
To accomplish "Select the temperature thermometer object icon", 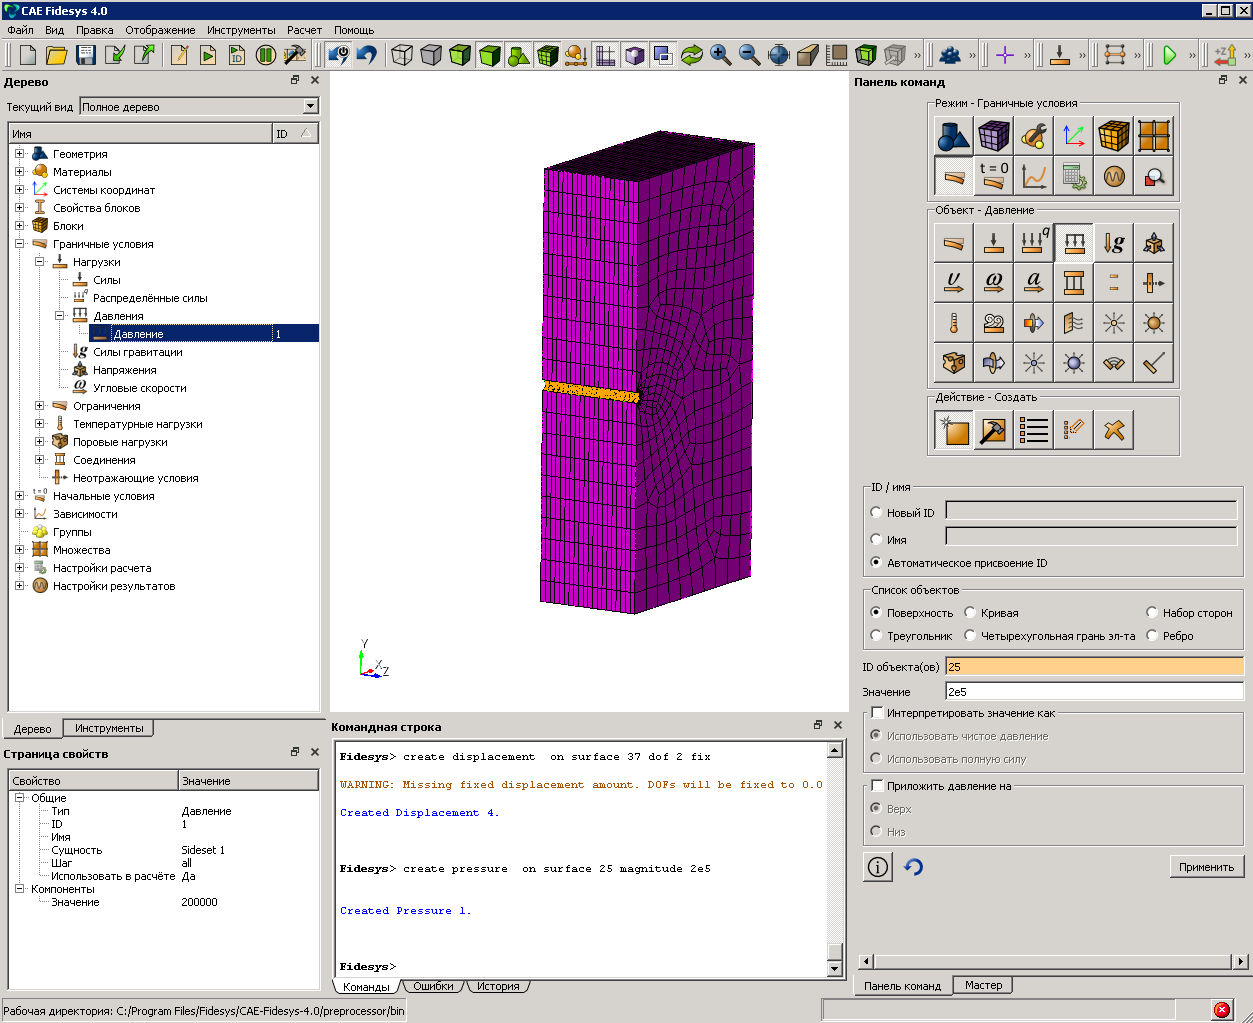I will (x=954, y=322).
